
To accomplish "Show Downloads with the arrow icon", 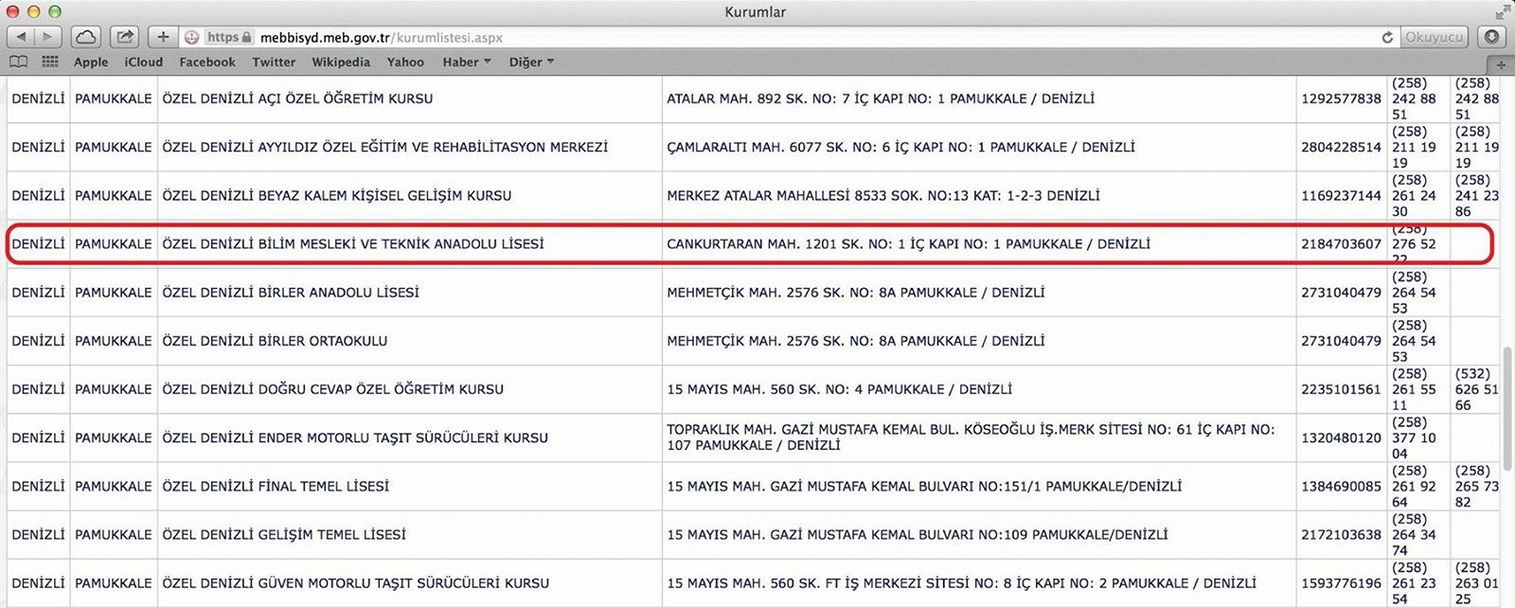I will 1492,37.
